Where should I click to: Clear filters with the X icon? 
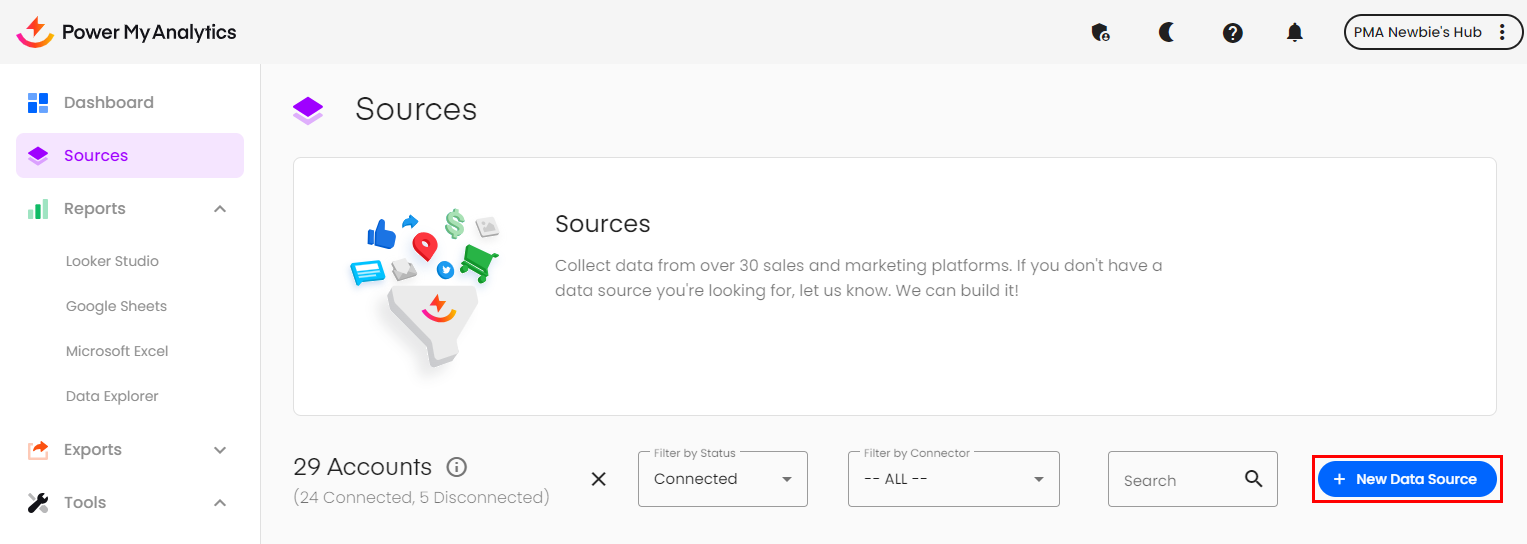point(598,479)
